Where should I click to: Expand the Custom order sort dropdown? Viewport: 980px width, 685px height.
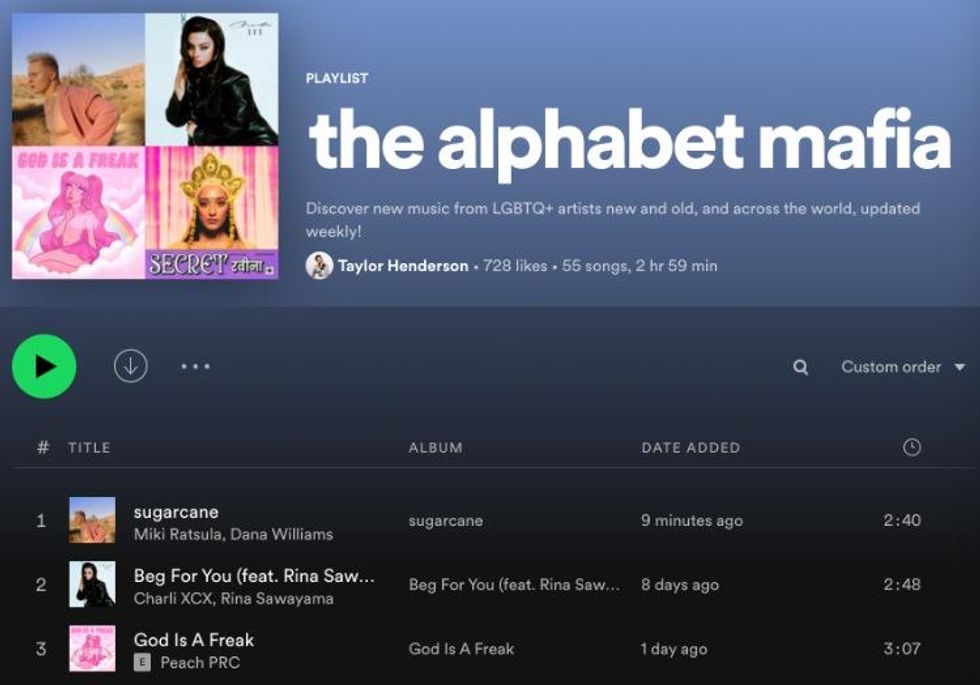point(902,367)
